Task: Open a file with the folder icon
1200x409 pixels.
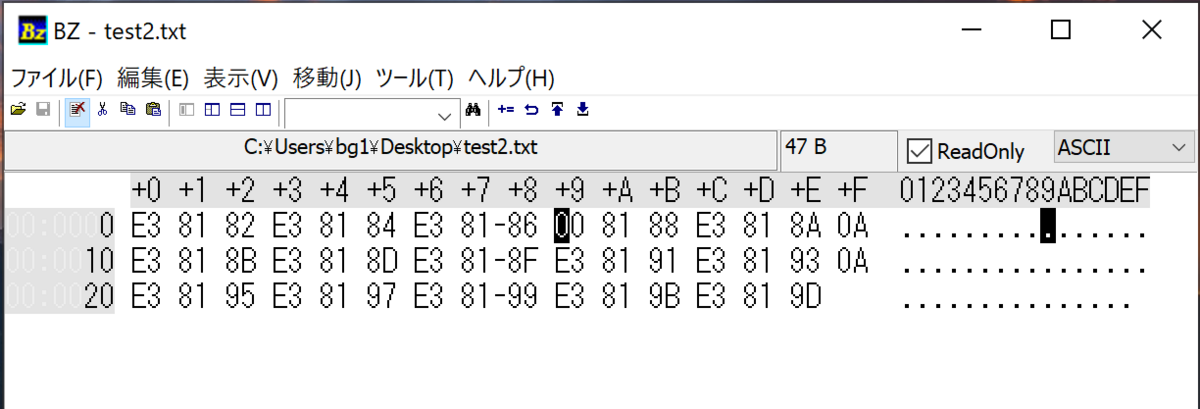Action: (x=19, y=110)
